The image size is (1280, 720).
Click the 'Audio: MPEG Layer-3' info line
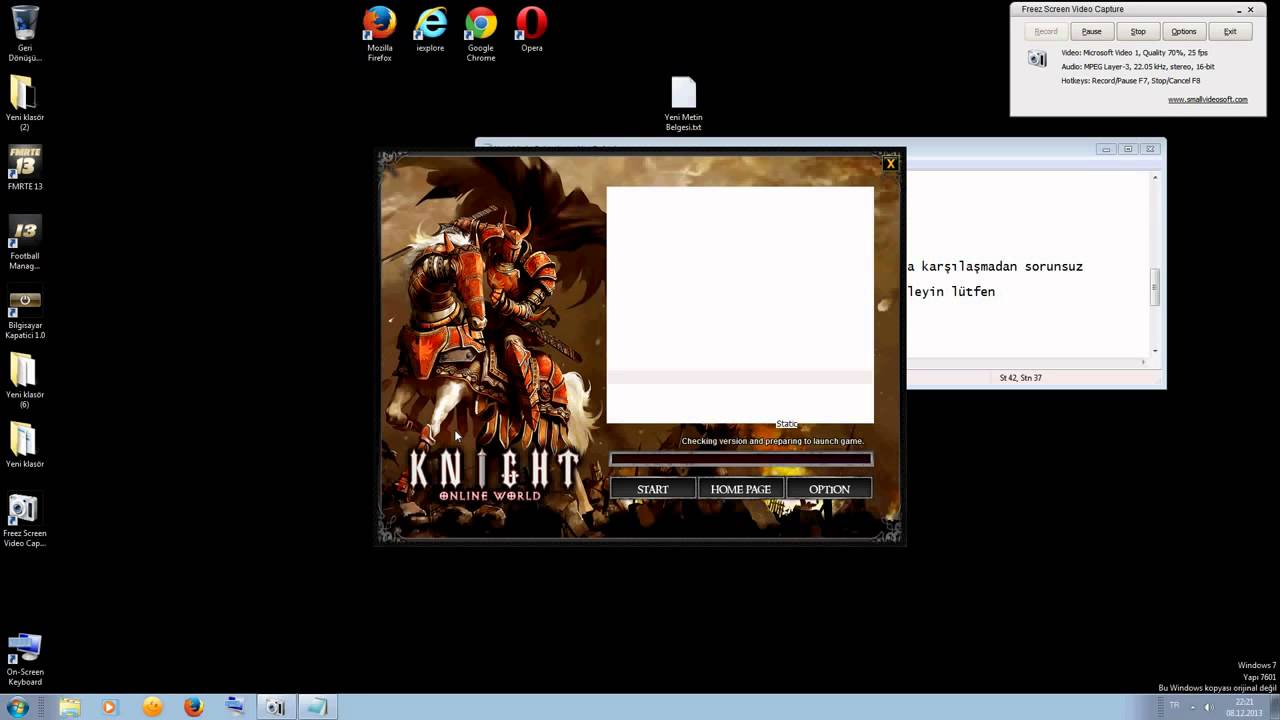[x=1137, y=66]
